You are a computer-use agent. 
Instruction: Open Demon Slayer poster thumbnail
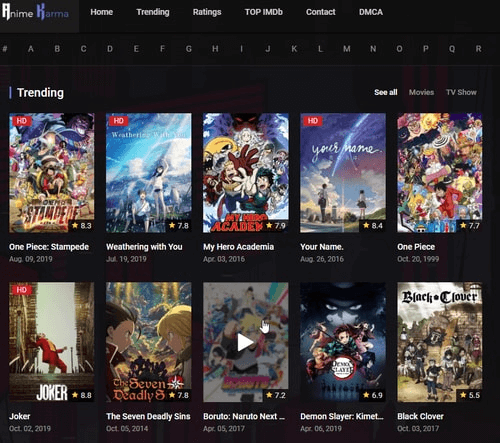pyautogui.click(x=343, y=342)
